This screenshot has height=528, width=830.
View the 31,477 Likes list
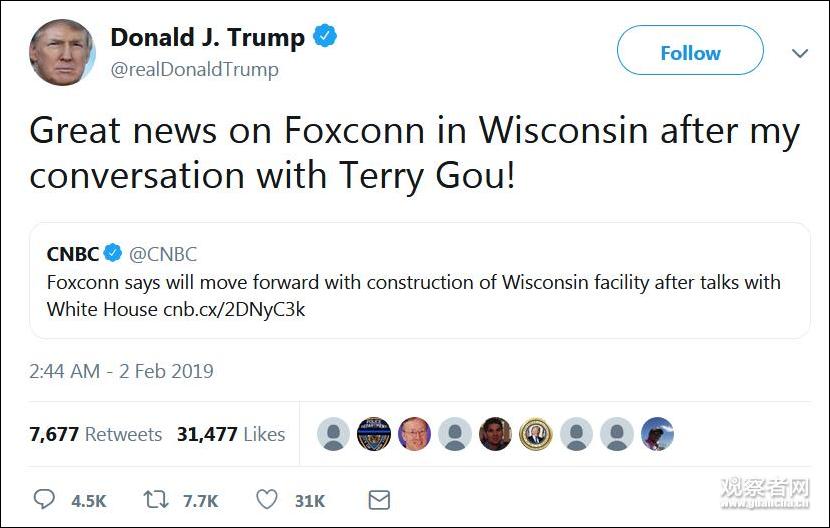coord(231,434)
